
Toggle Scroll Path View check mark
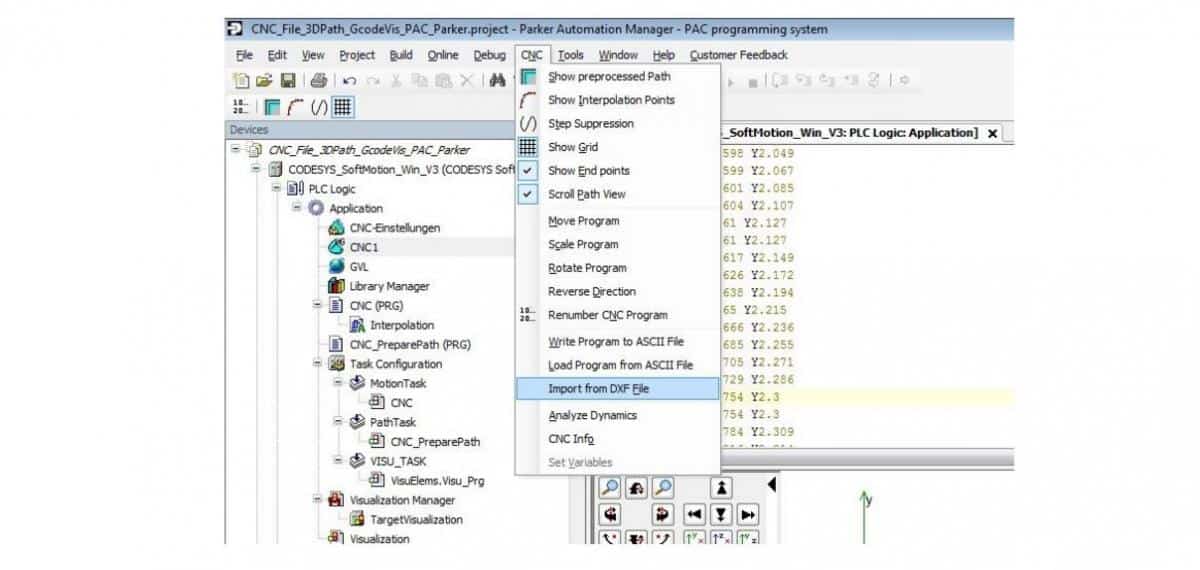pos(529,194)
